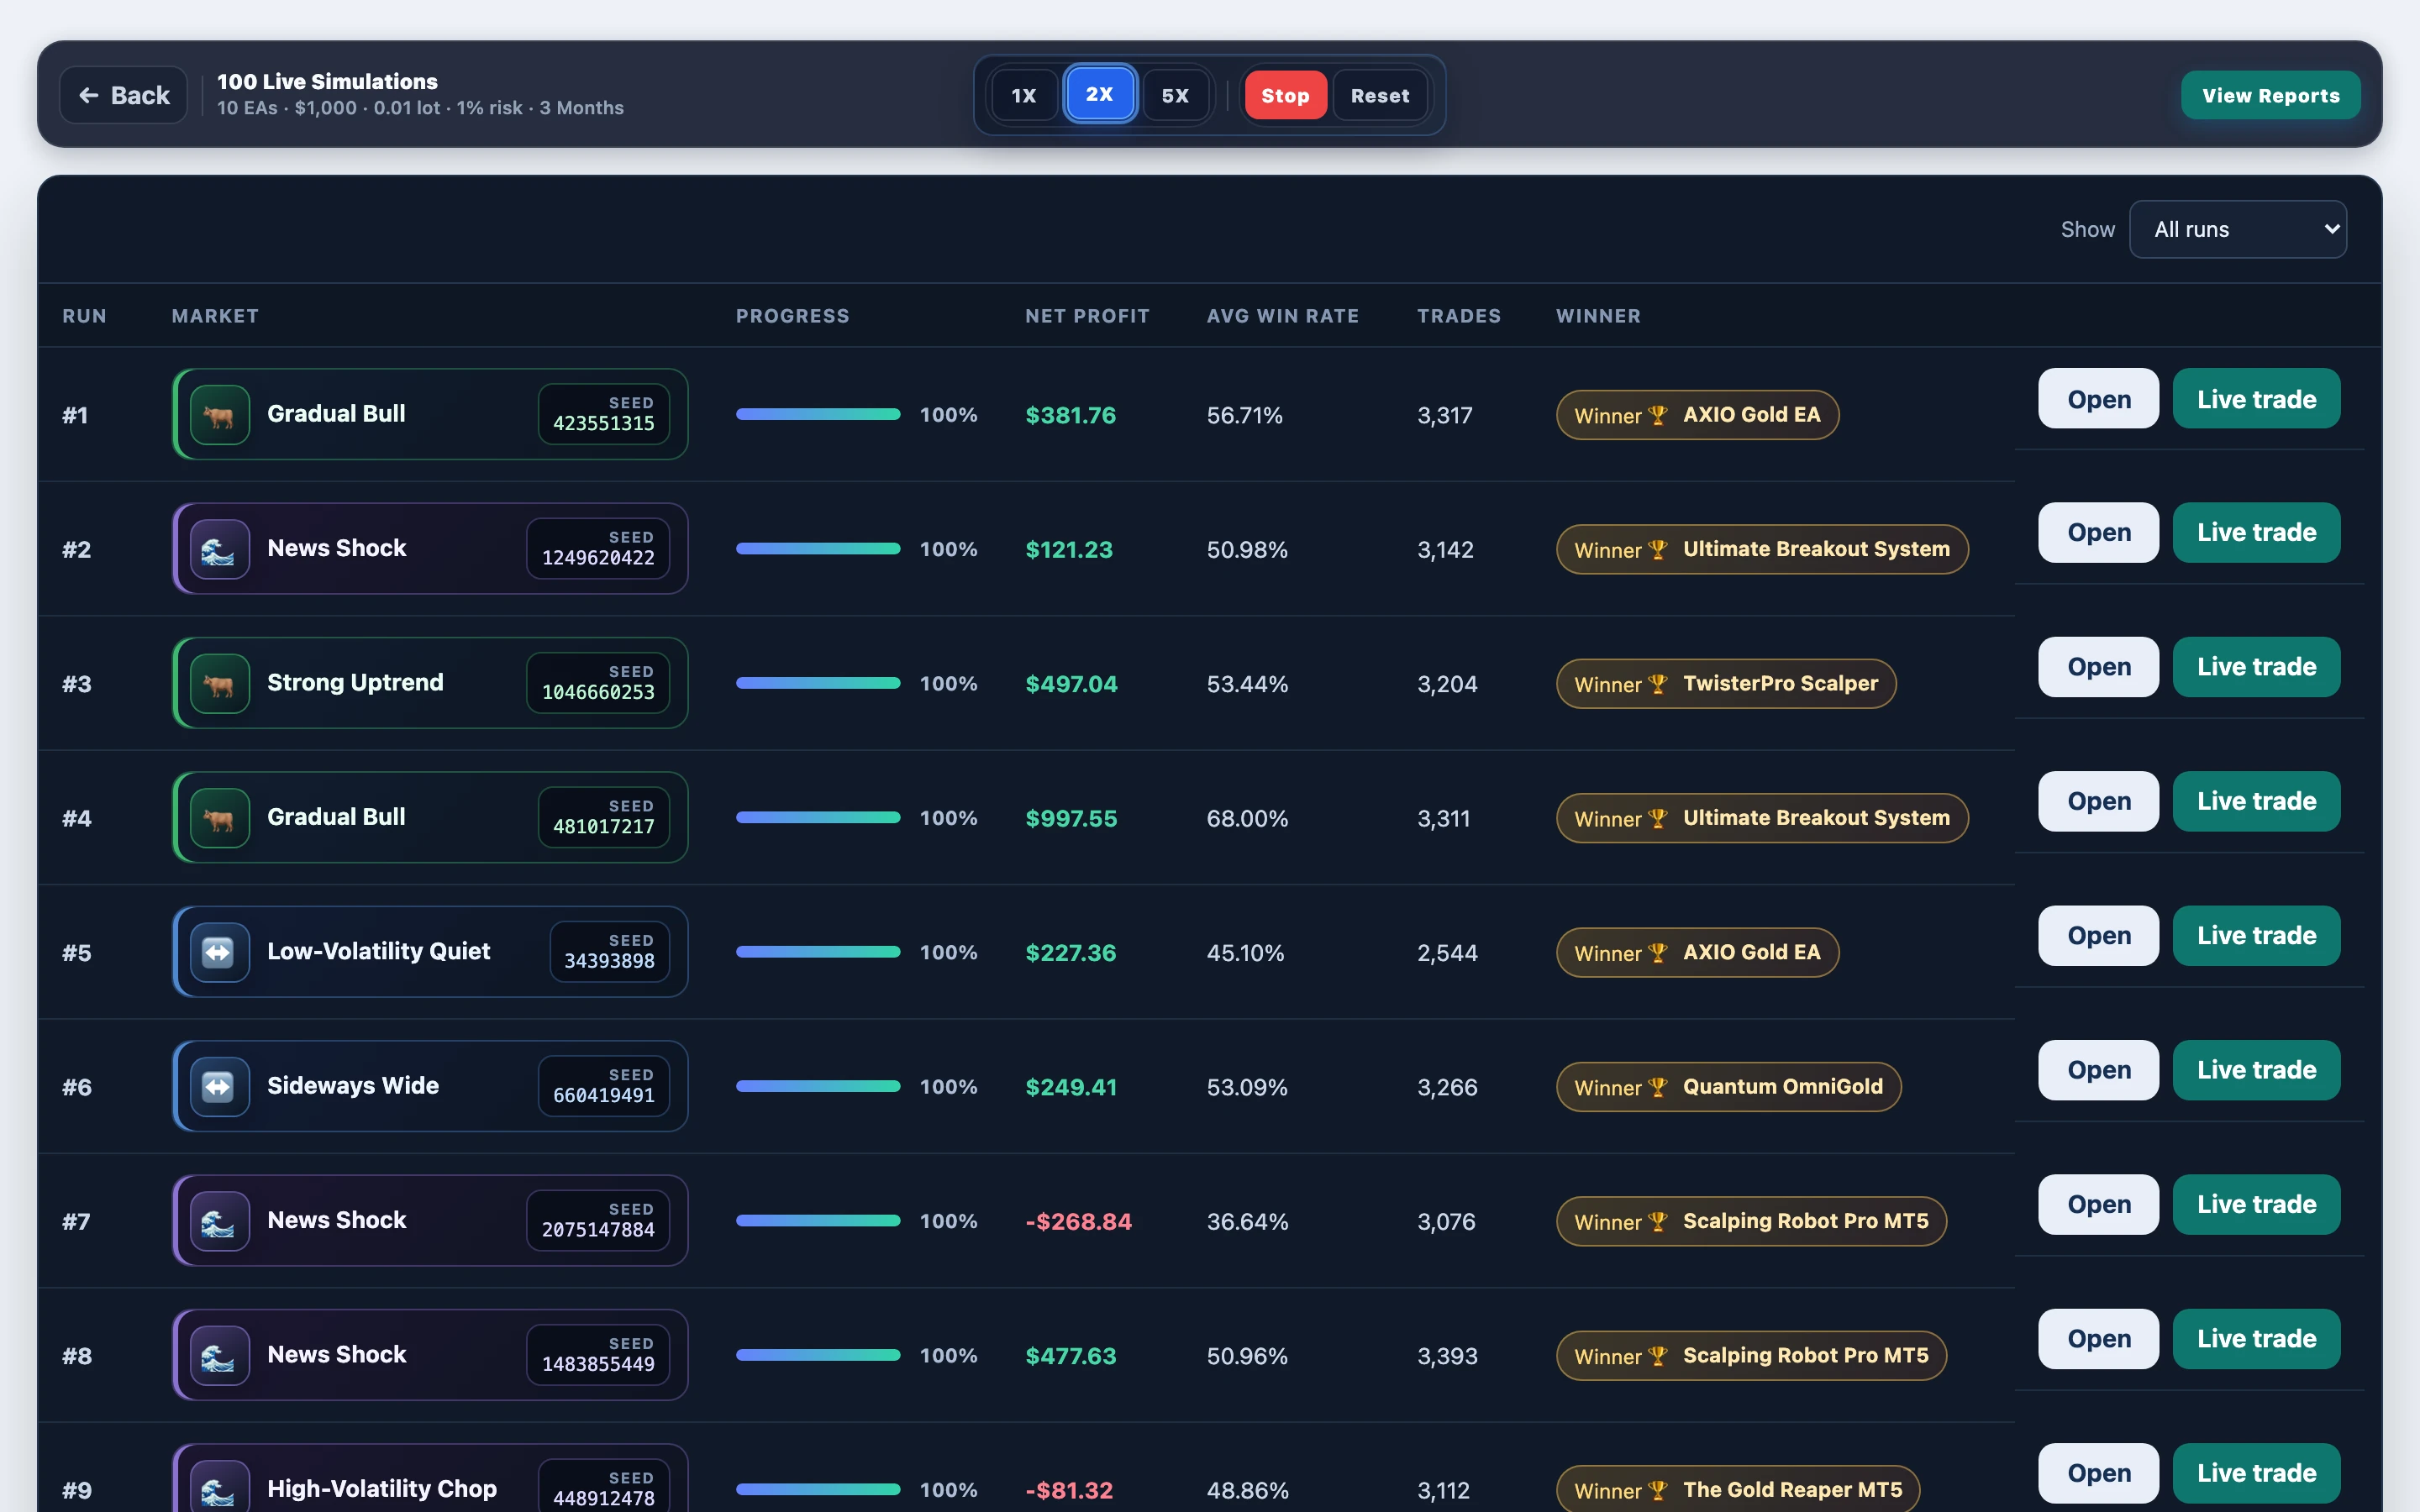Open run #7 News Shock
Image resolution: width=2420 pixels, height=1512 pixels.
(x=2098, y=1204)
